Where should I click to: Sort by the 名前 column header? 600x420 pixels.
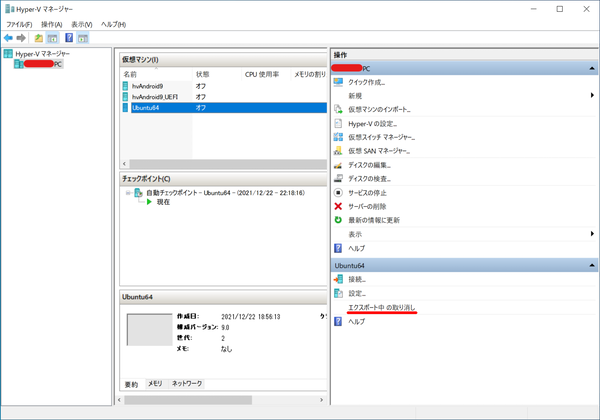(156, 74)
